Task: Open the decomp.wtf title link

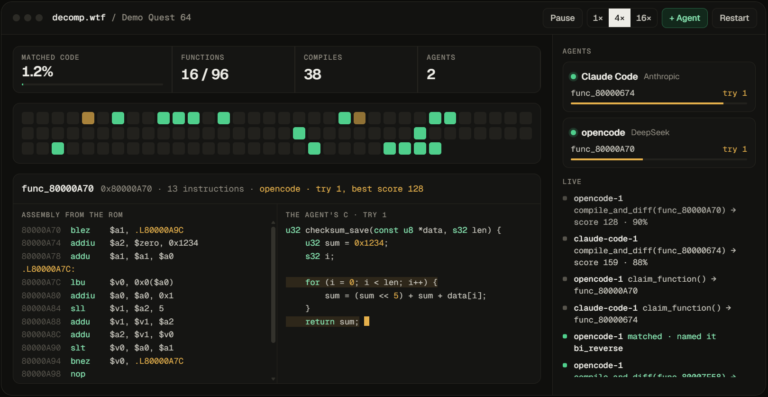Action: [78, 18]
